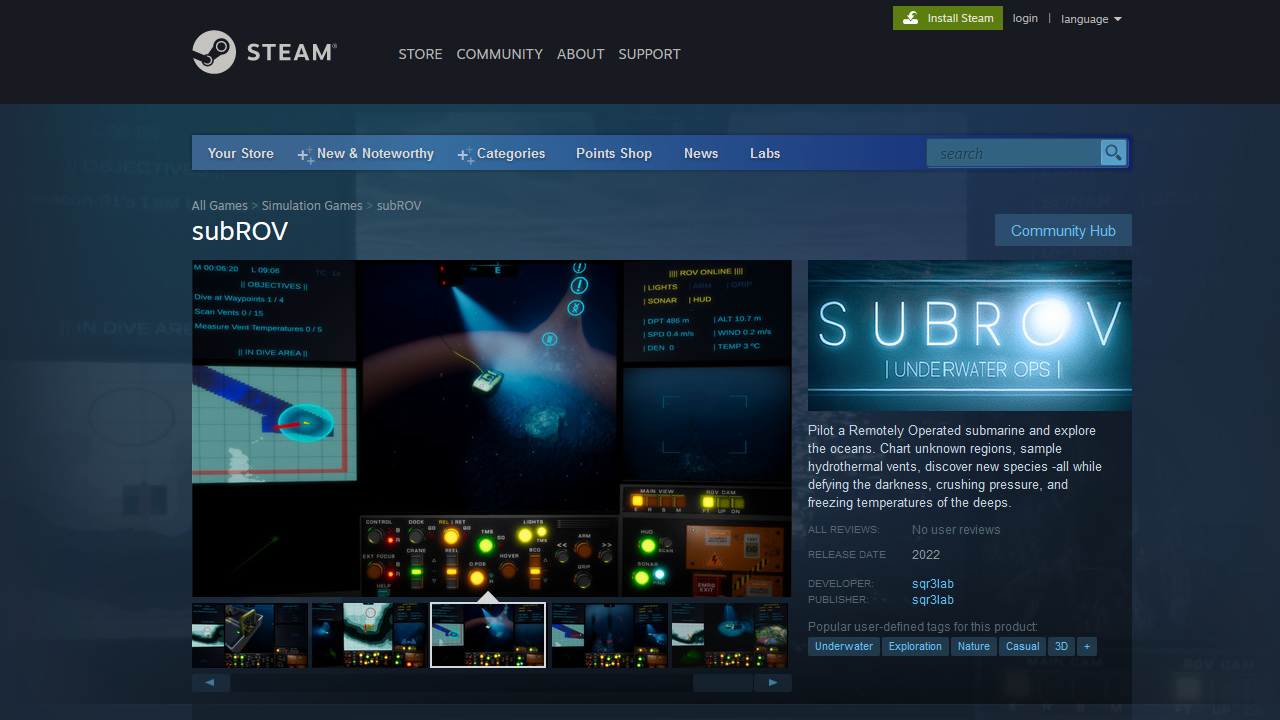Click the Exploration tag

tap(915, 646)
